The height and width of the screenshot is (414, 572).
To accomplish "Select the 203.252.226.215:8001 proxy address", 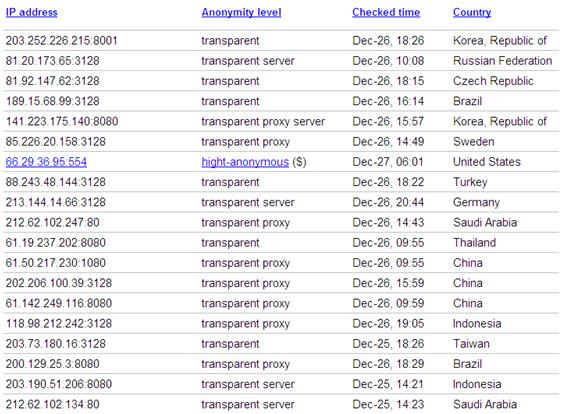I will point(62,40).
